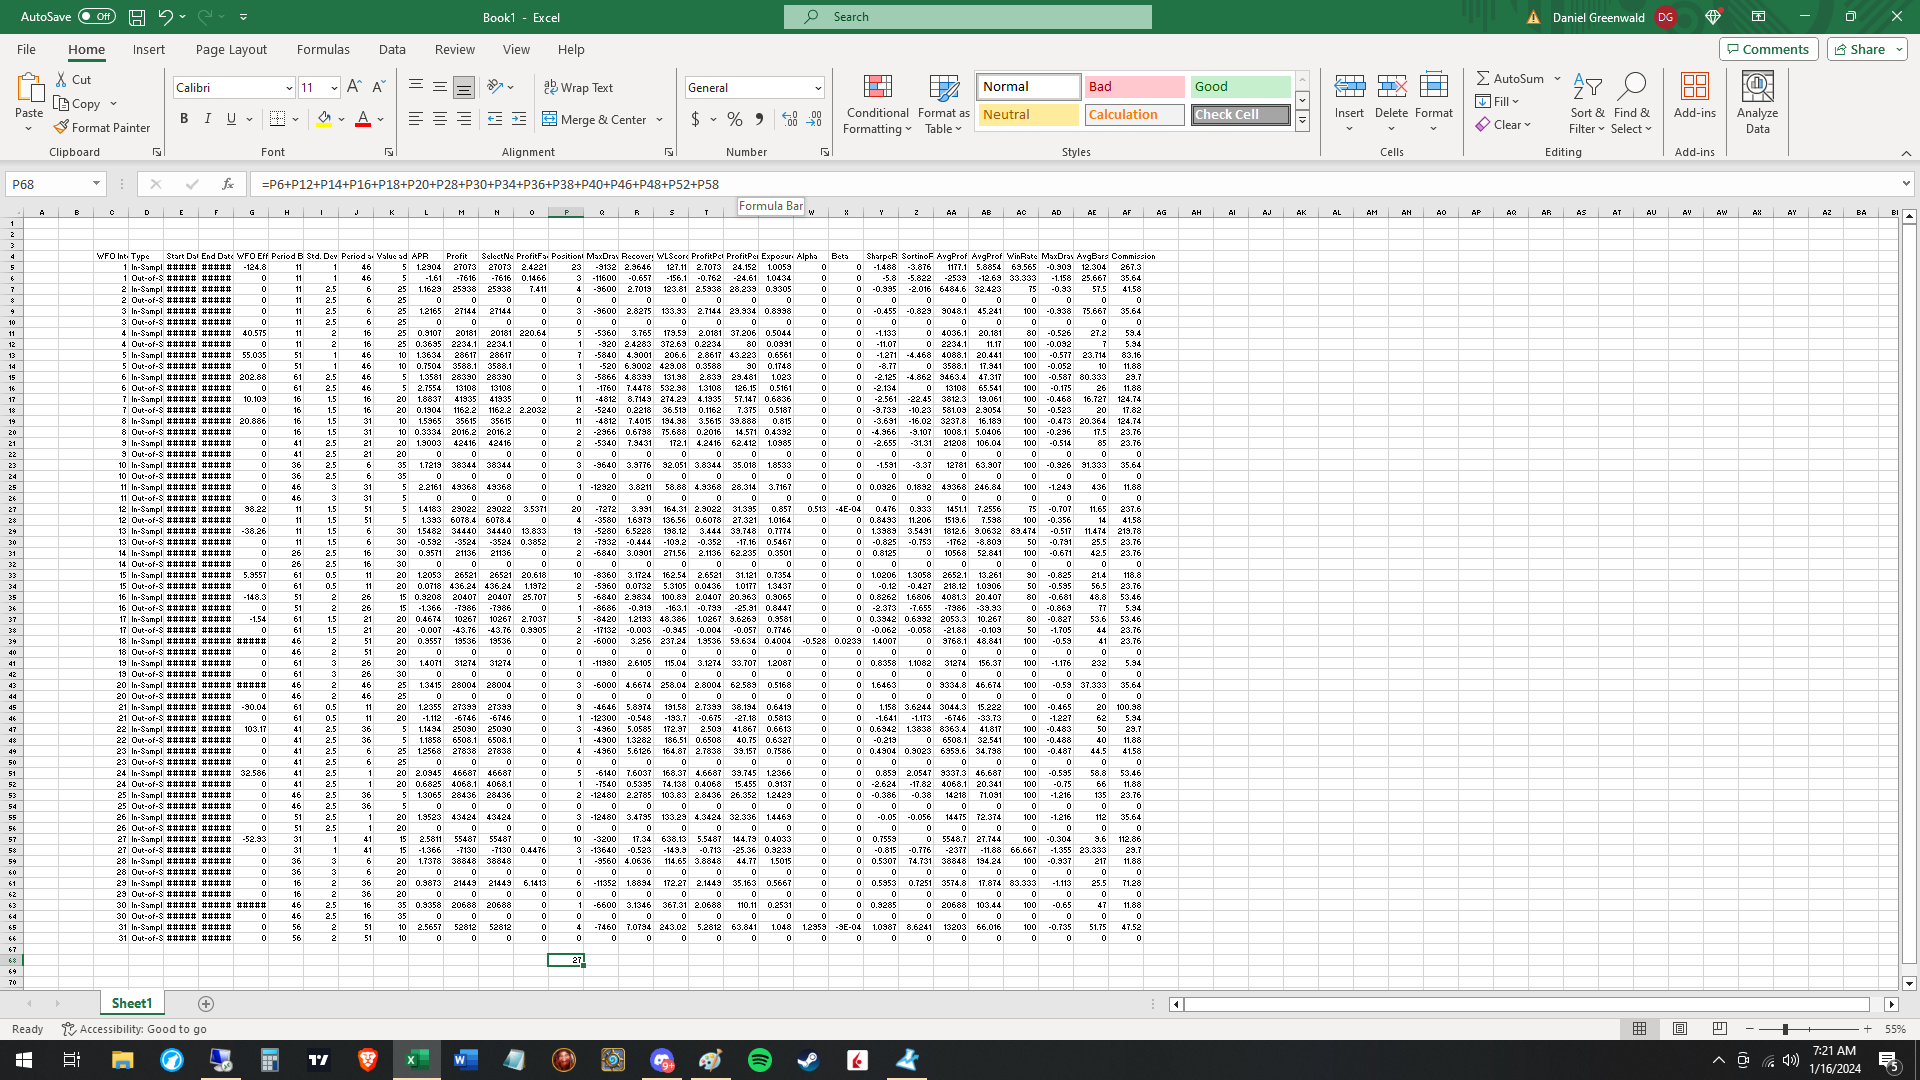Click the Increase Decimal icon

(x=790, y=119)
